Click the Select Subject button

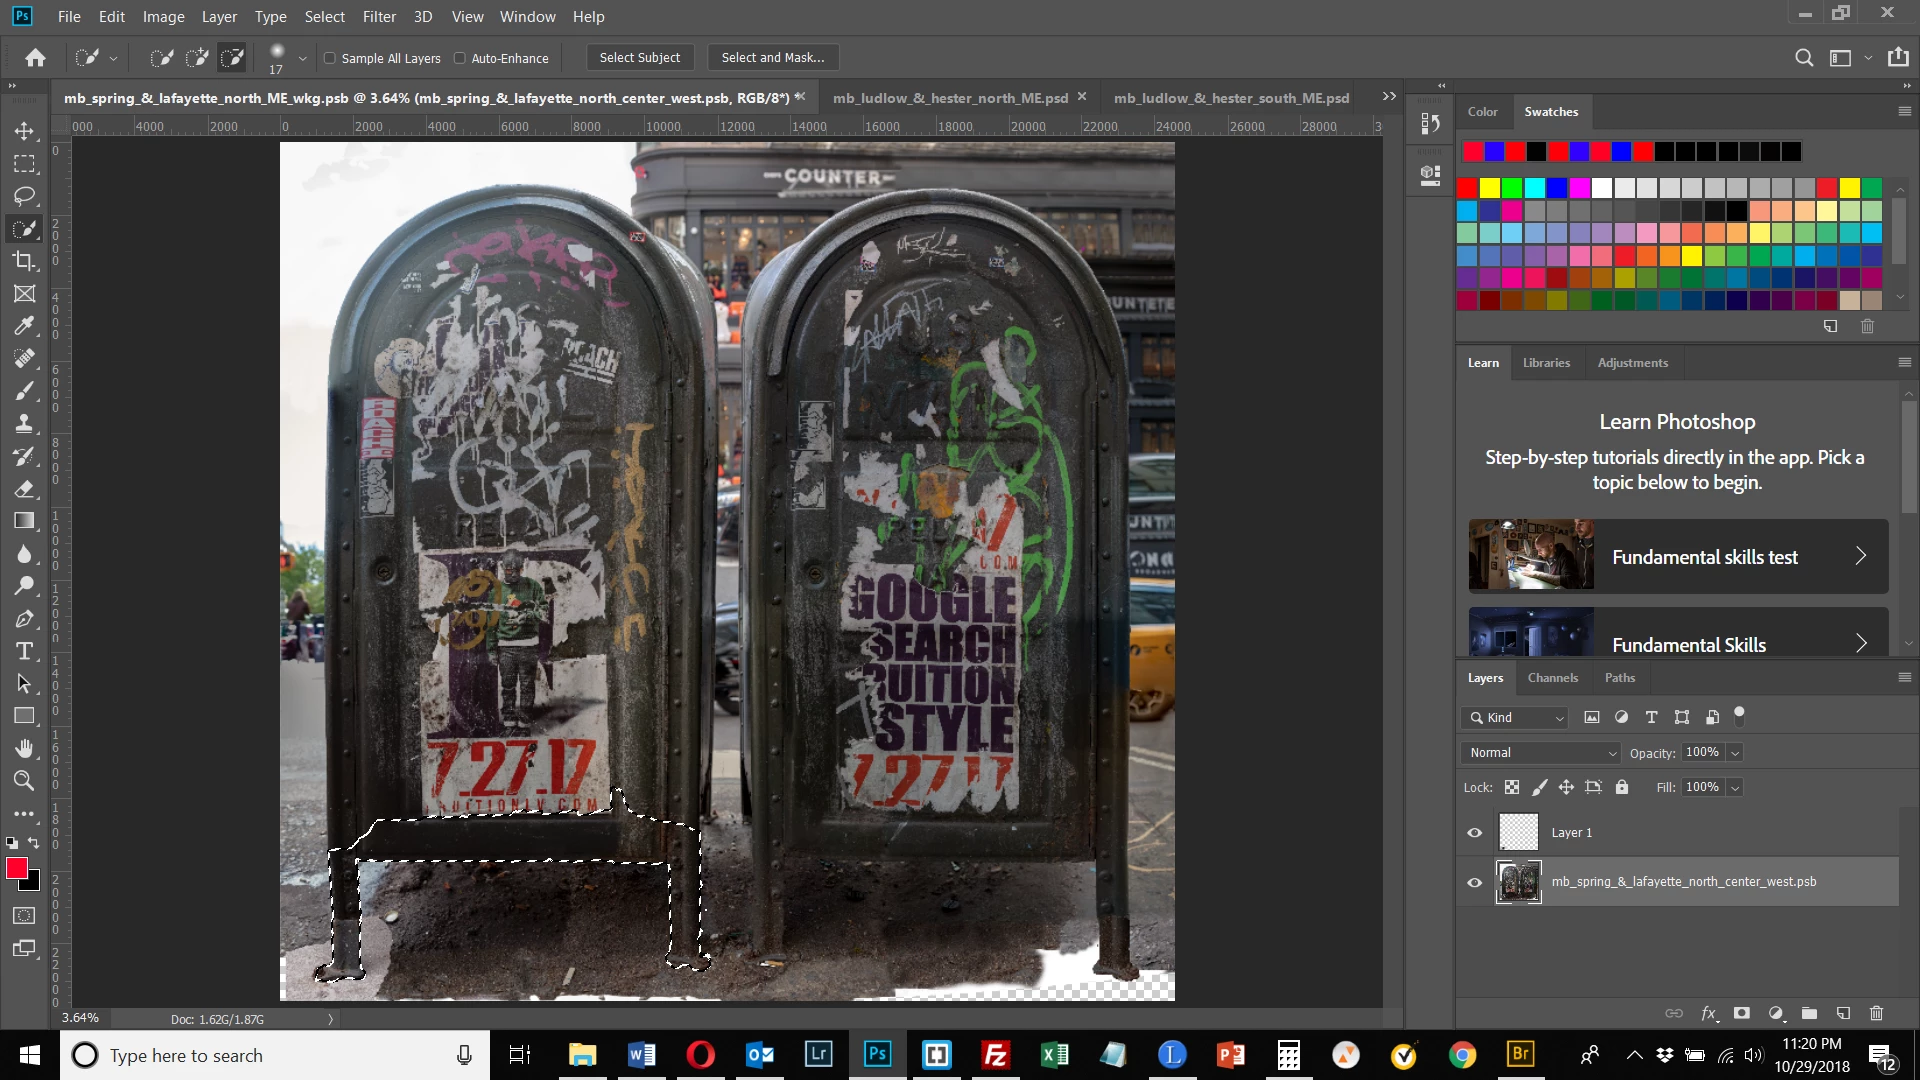(639, 58)
